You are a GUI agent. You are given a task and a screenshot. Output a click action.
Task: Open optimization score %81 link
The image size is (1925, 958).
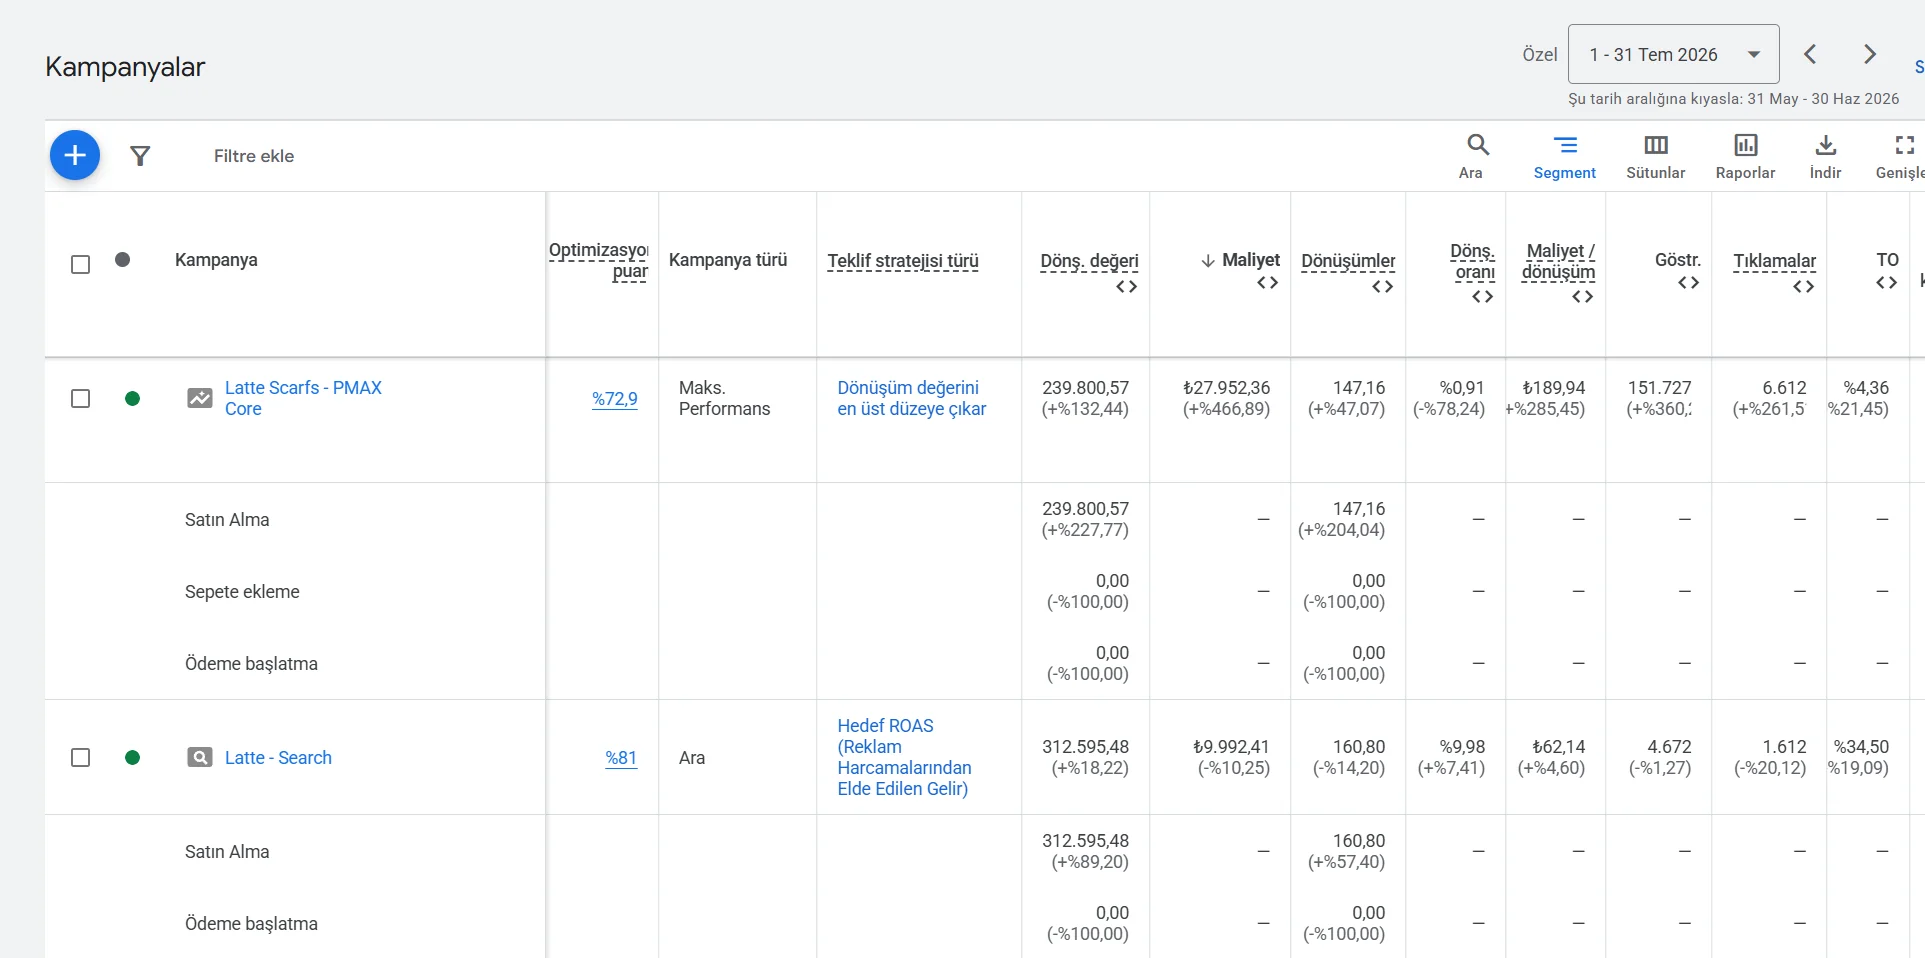(x=621, y=757)
